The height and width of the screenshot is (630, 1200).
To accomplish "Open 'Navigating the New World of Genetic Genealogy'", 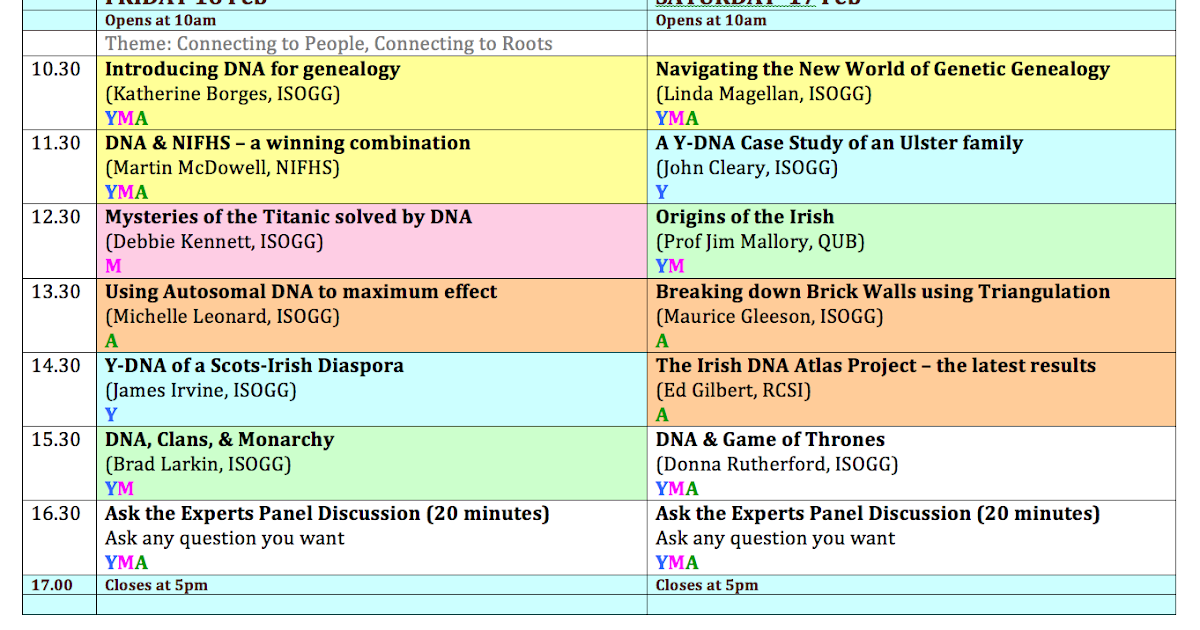I will tap(880, 69).
